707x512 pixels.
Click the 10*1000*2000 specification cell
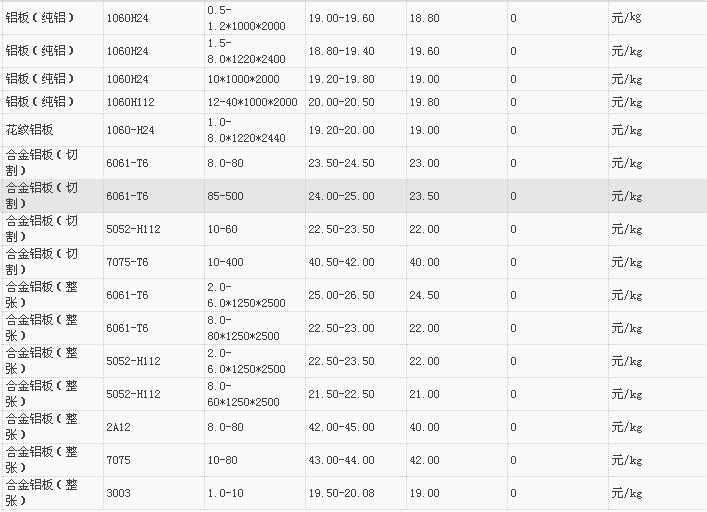tap(244, 78)
